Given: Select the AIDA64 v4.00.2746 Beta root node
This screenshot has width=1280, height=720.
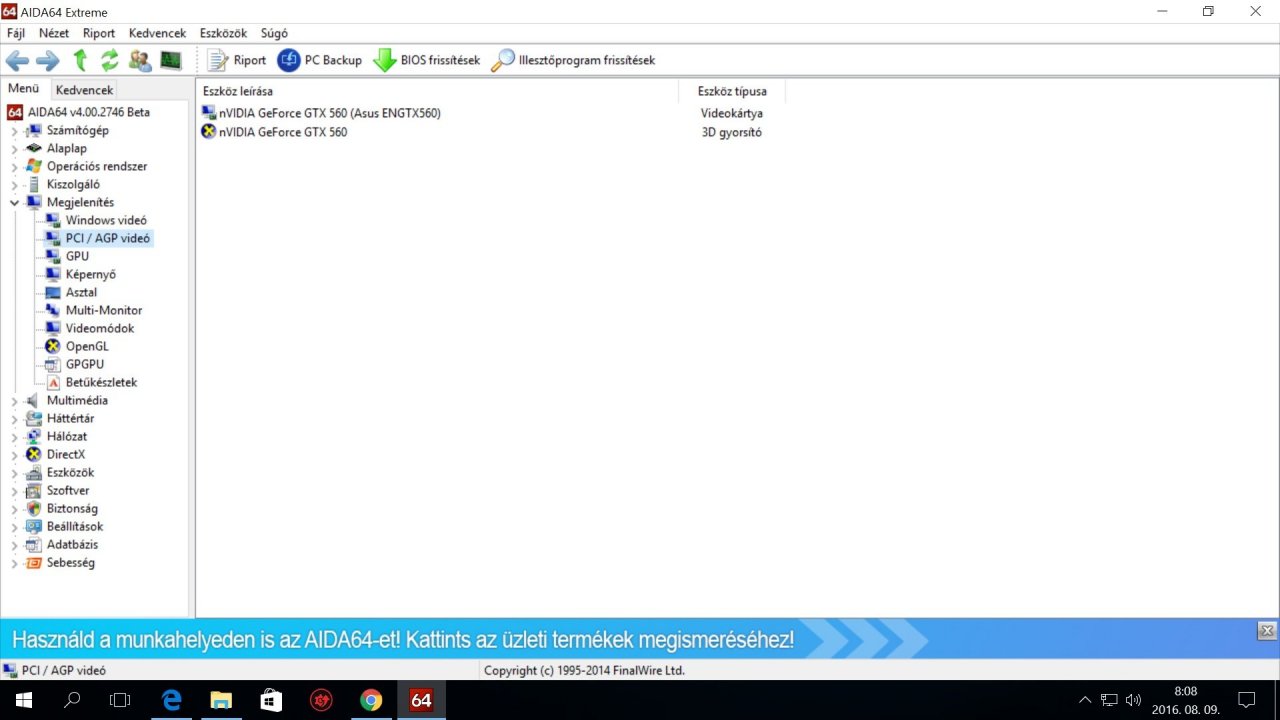Looking at the screenshot, I should 78,112.
